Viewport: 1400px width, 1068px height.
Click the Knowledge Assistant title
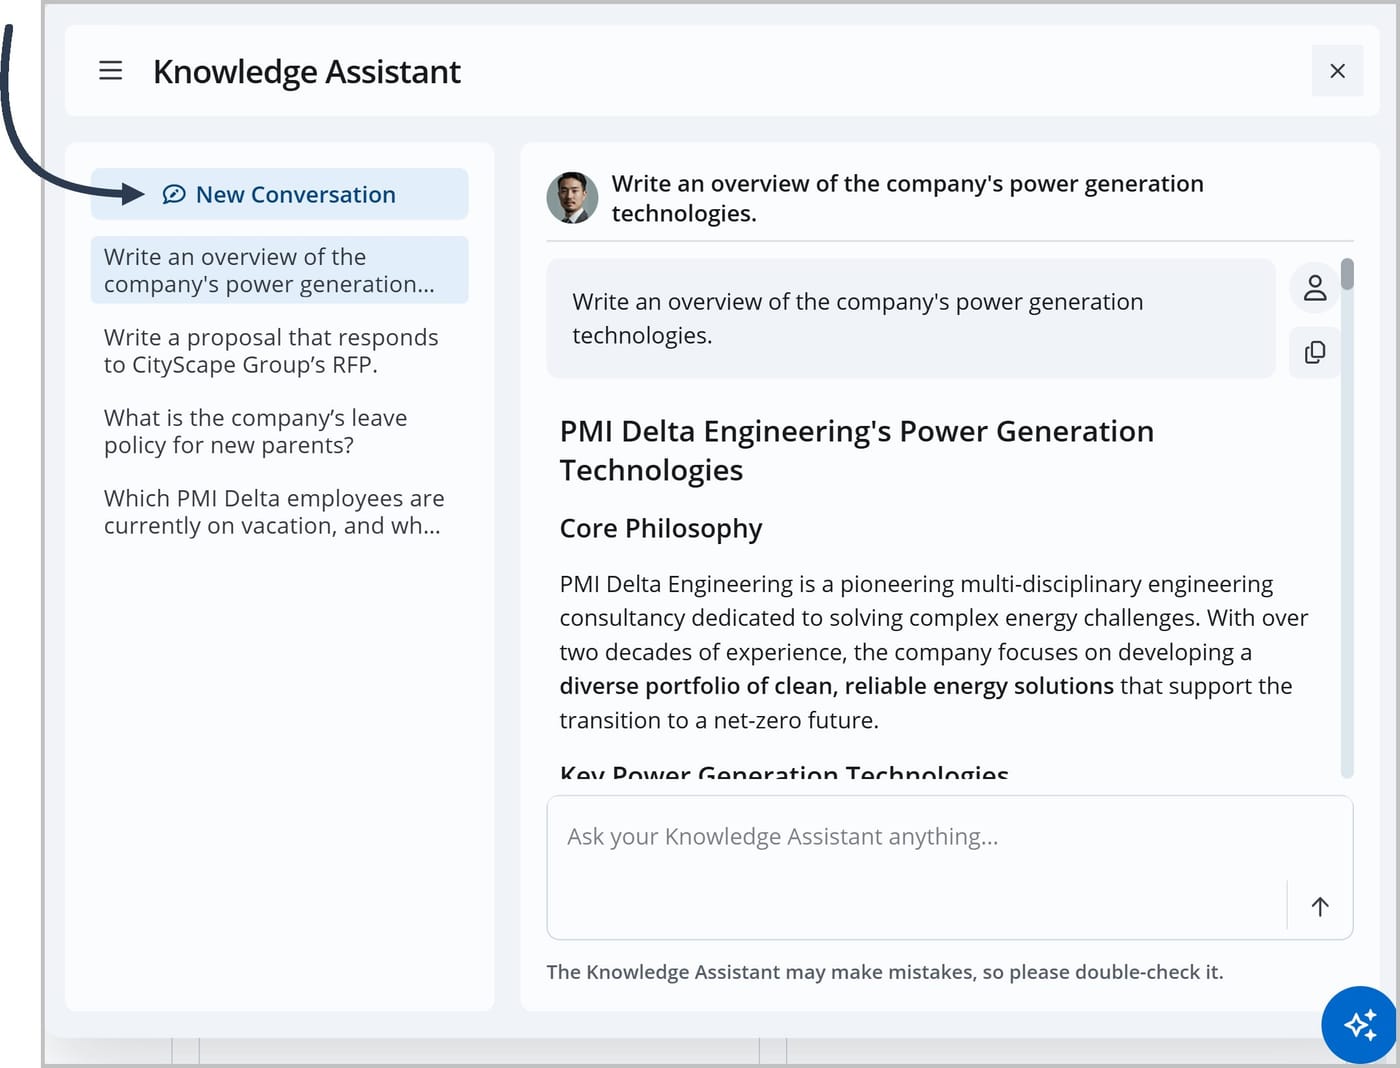pyautogui.click(x=307, y=72)
